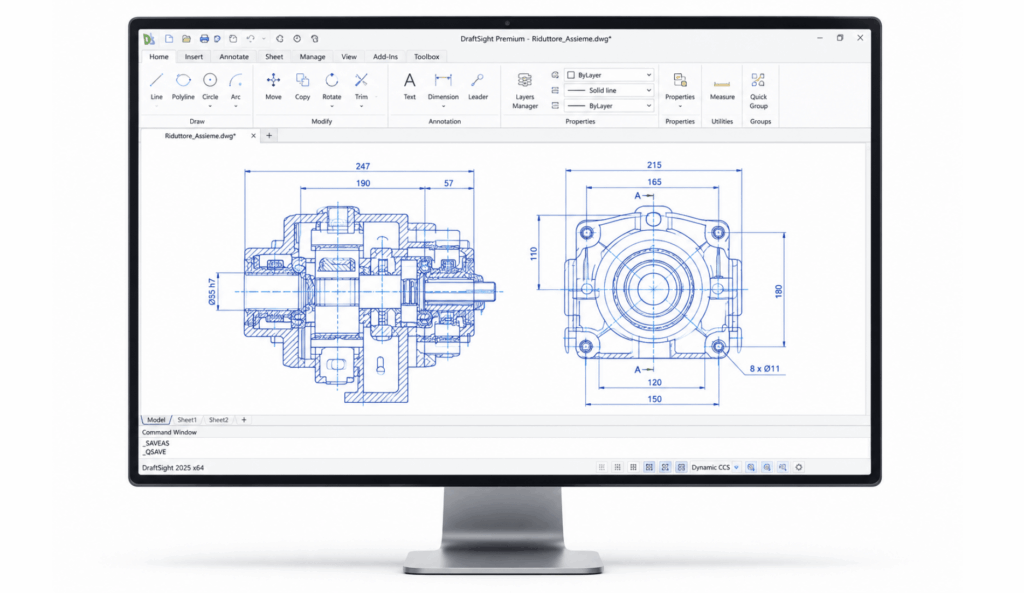This screenshot has height=593, width=1024.
Task: Expand the Arc tool options arrow
Action: coord(236,106)
